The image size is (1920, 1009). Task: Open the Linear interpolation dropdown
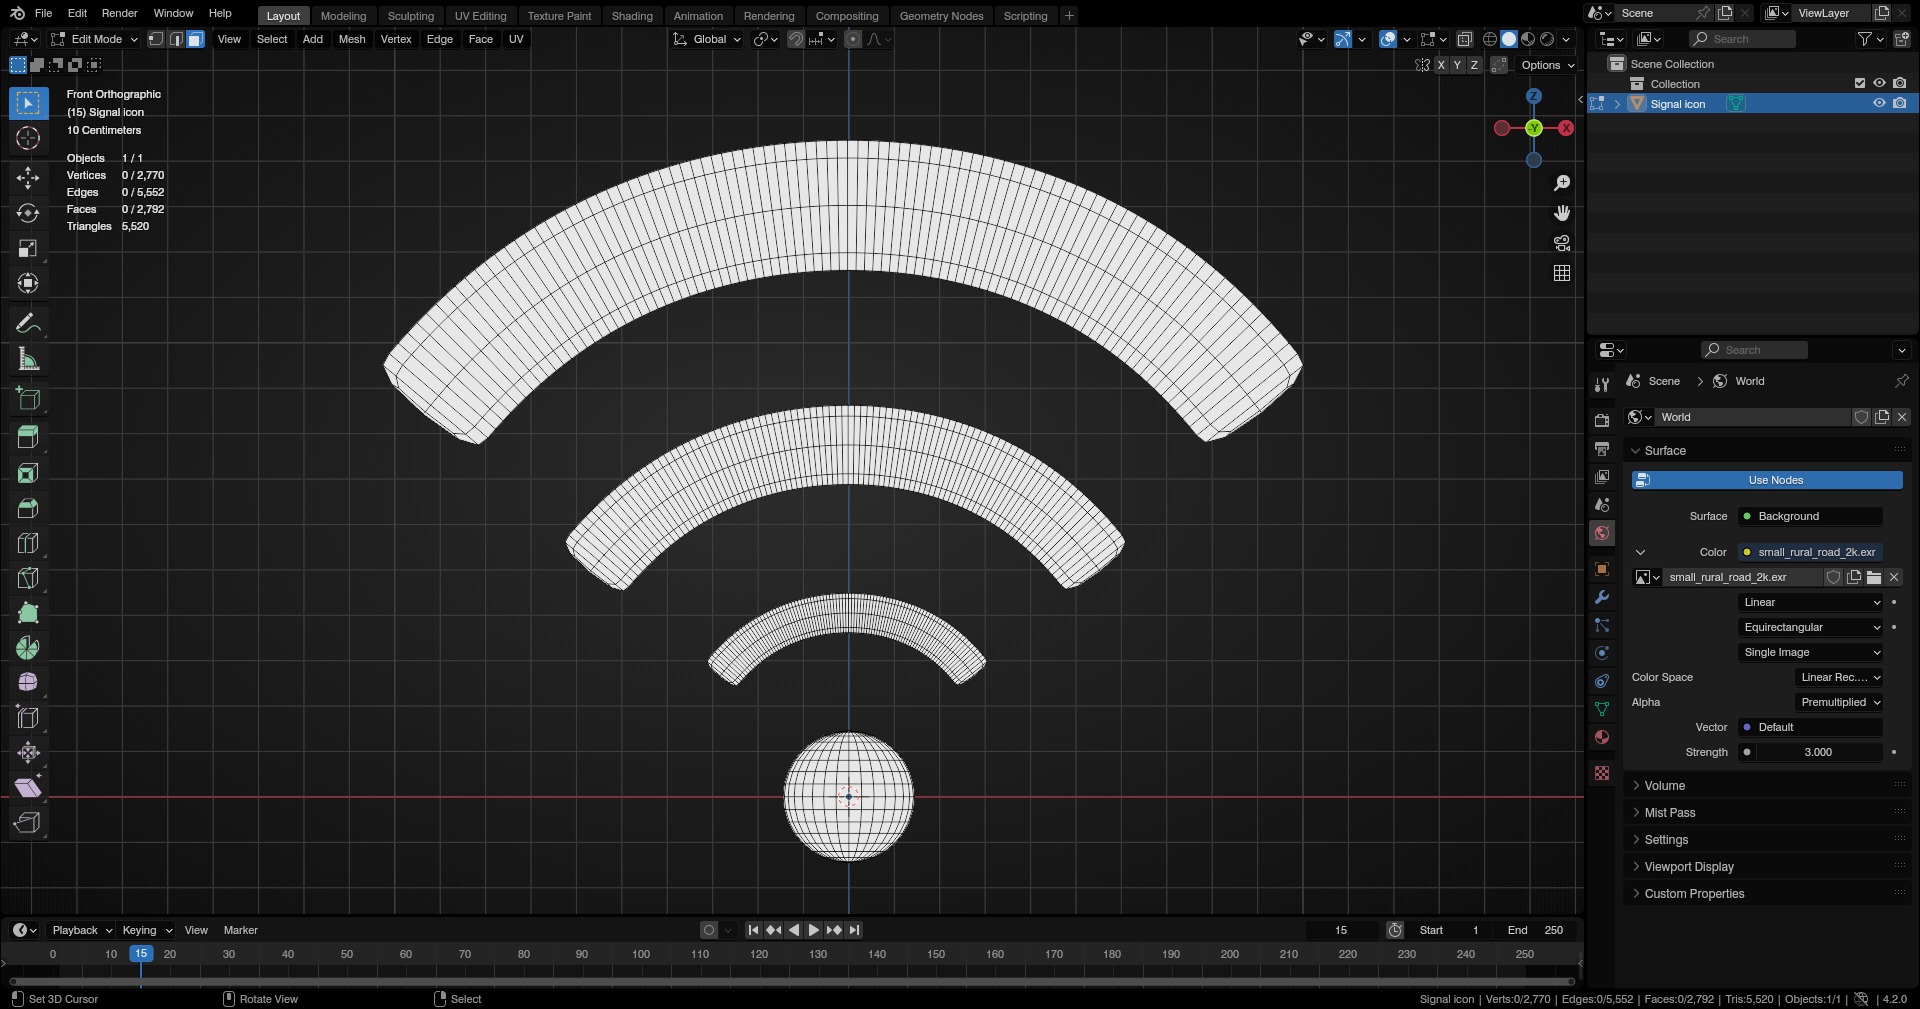point(1811,602)
